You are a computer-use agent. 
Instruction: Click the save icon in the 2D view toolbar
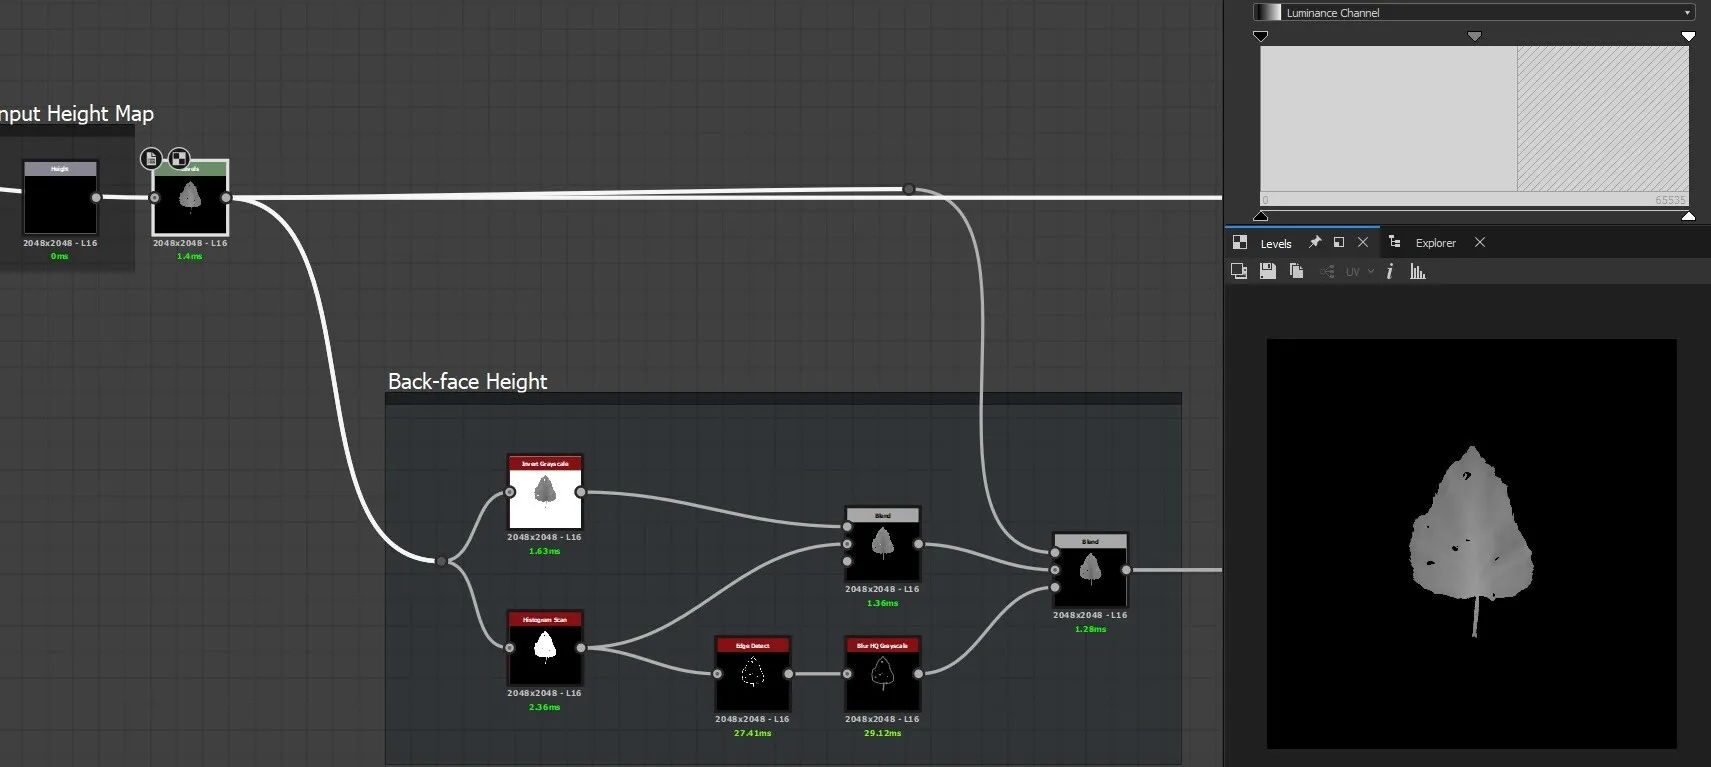1267,271
